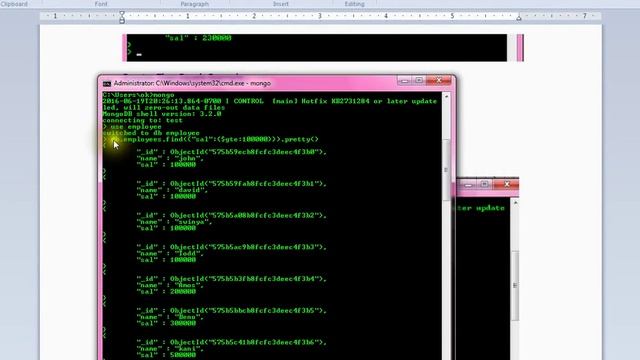Viewport: 640px width, 360px height.
Task: Click the "sal" : 500000 line
Action: [166, 355]
